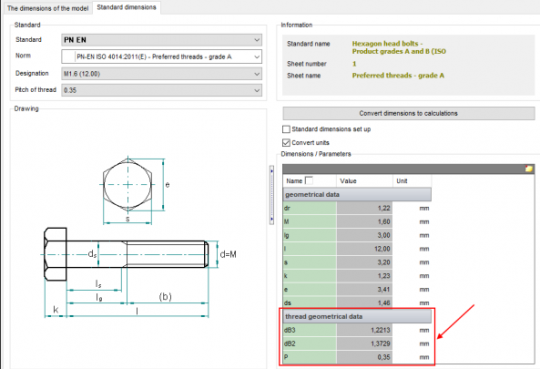Collapse the thread geometrical data group header

[x=357, y=316]
